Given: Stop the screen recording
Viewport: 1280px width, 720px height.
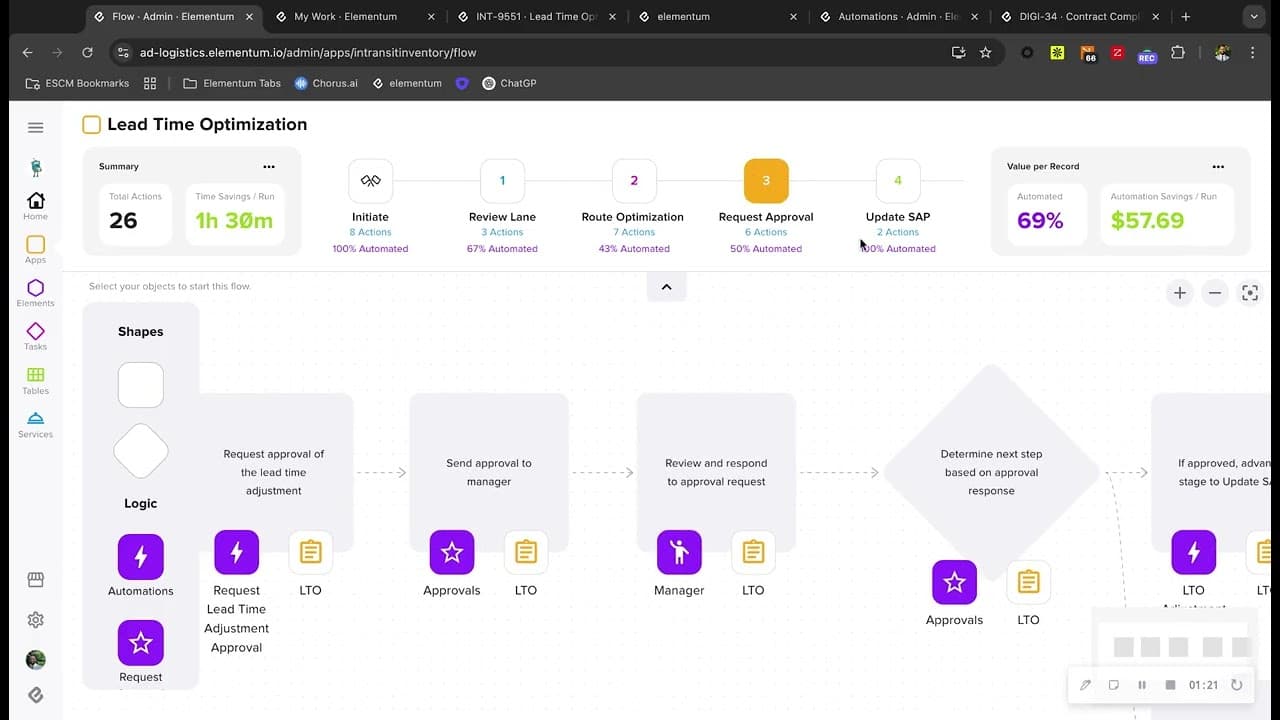Looking at the screenshot, I should [x=1170, y=685].
